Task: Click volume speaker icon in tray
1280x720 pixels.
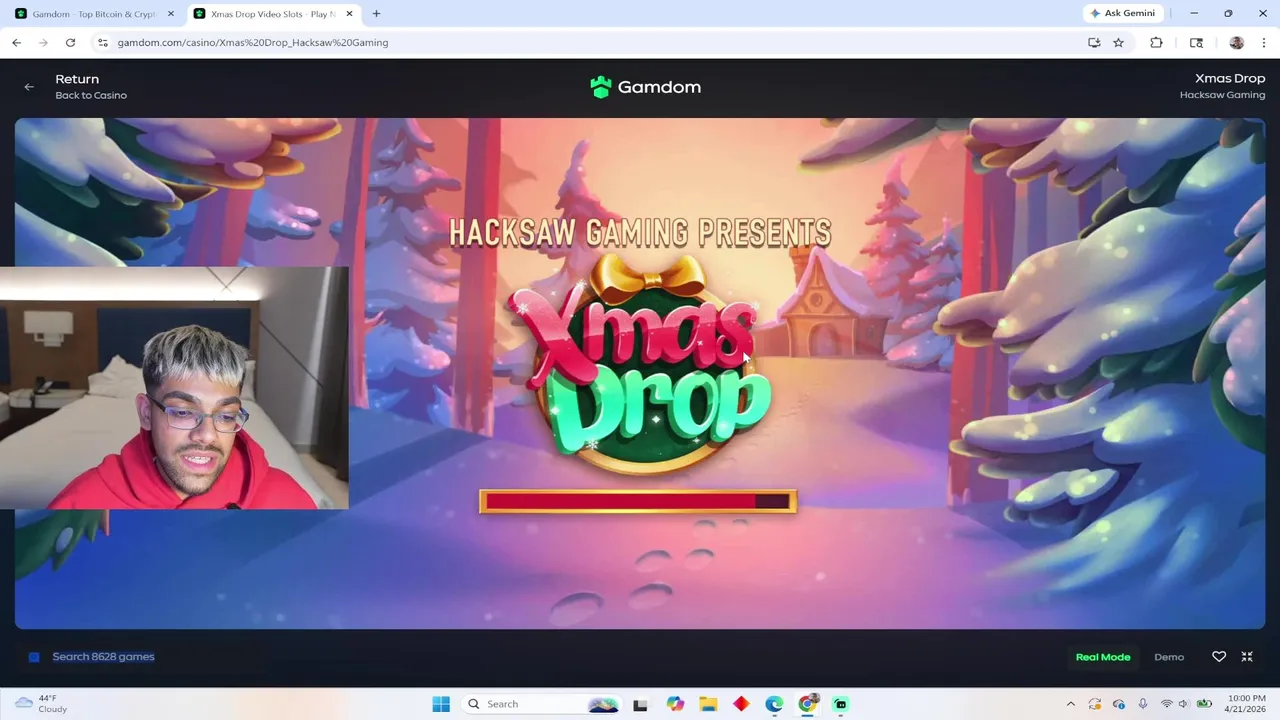Action: pyautogui.click(x=1184, y=704)
